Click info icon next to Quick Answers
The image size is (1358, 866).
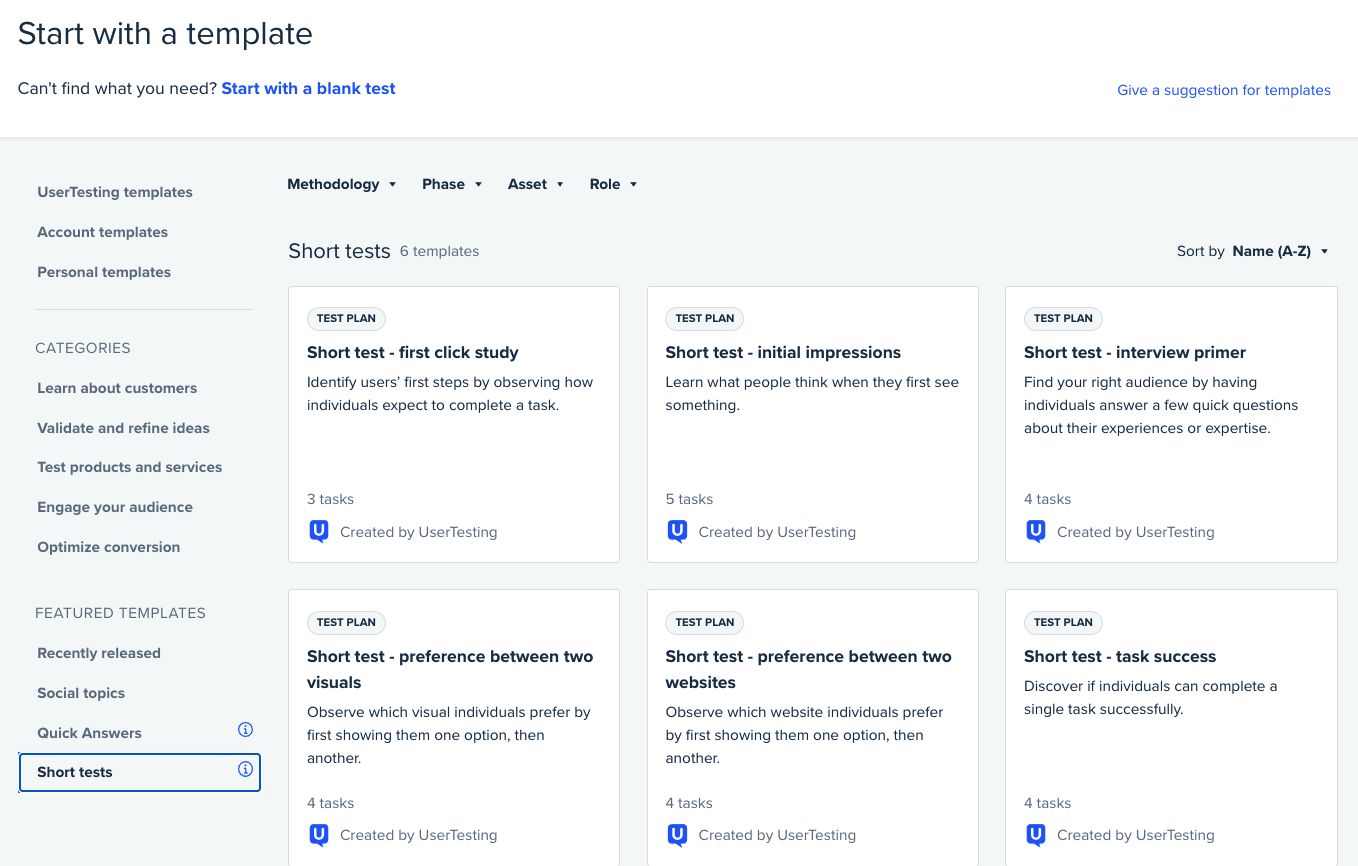click(245, 730)
